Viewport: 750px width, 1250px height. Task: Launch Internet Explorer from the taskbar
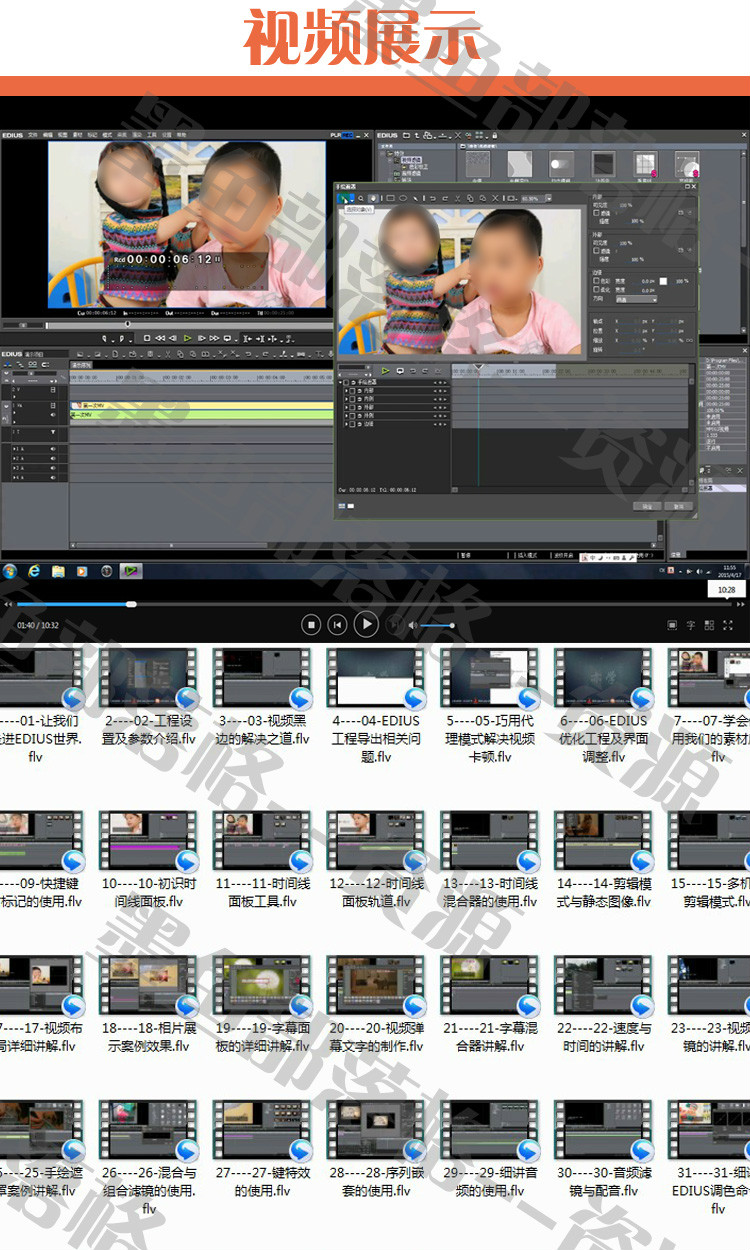pyautogui.click(x=34, y=571)
